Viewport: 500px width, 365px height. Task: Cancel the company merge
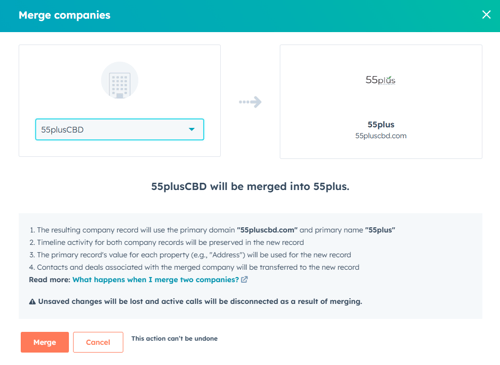point(98,342)
